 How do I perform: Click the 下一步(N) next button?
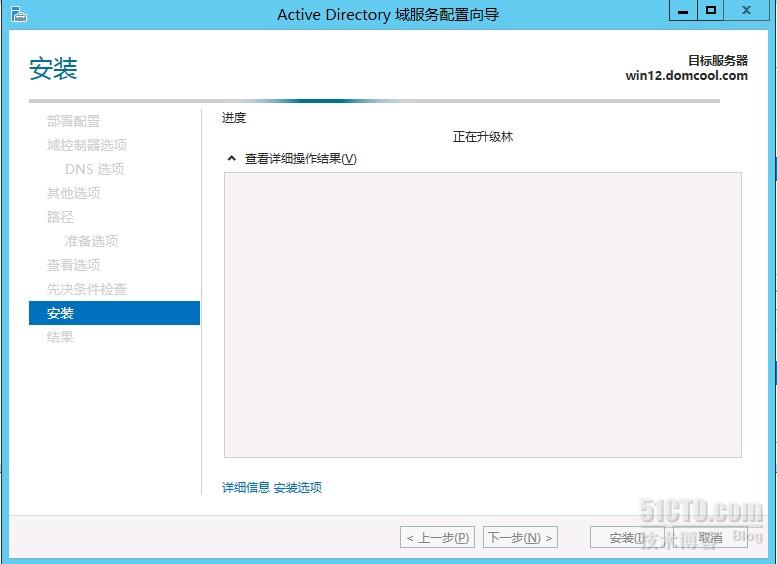[520, 537]
